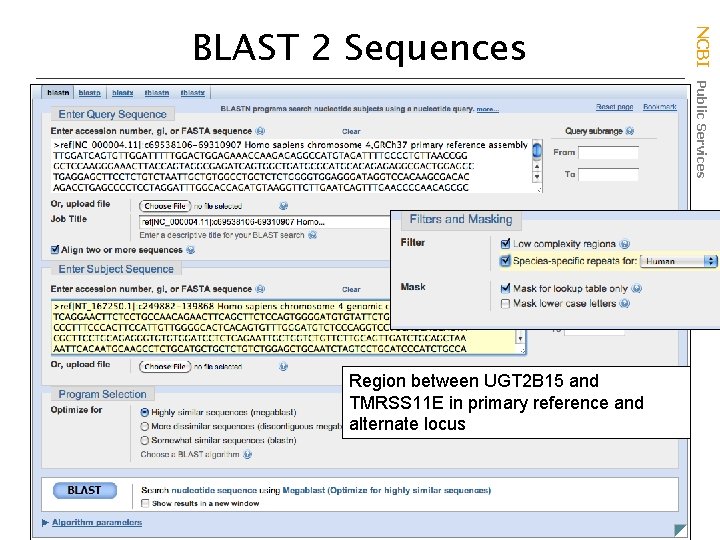The image size is (720, 540).
Task: Click subject sequence box scrollbar down arrow
Action: [520, 338]
